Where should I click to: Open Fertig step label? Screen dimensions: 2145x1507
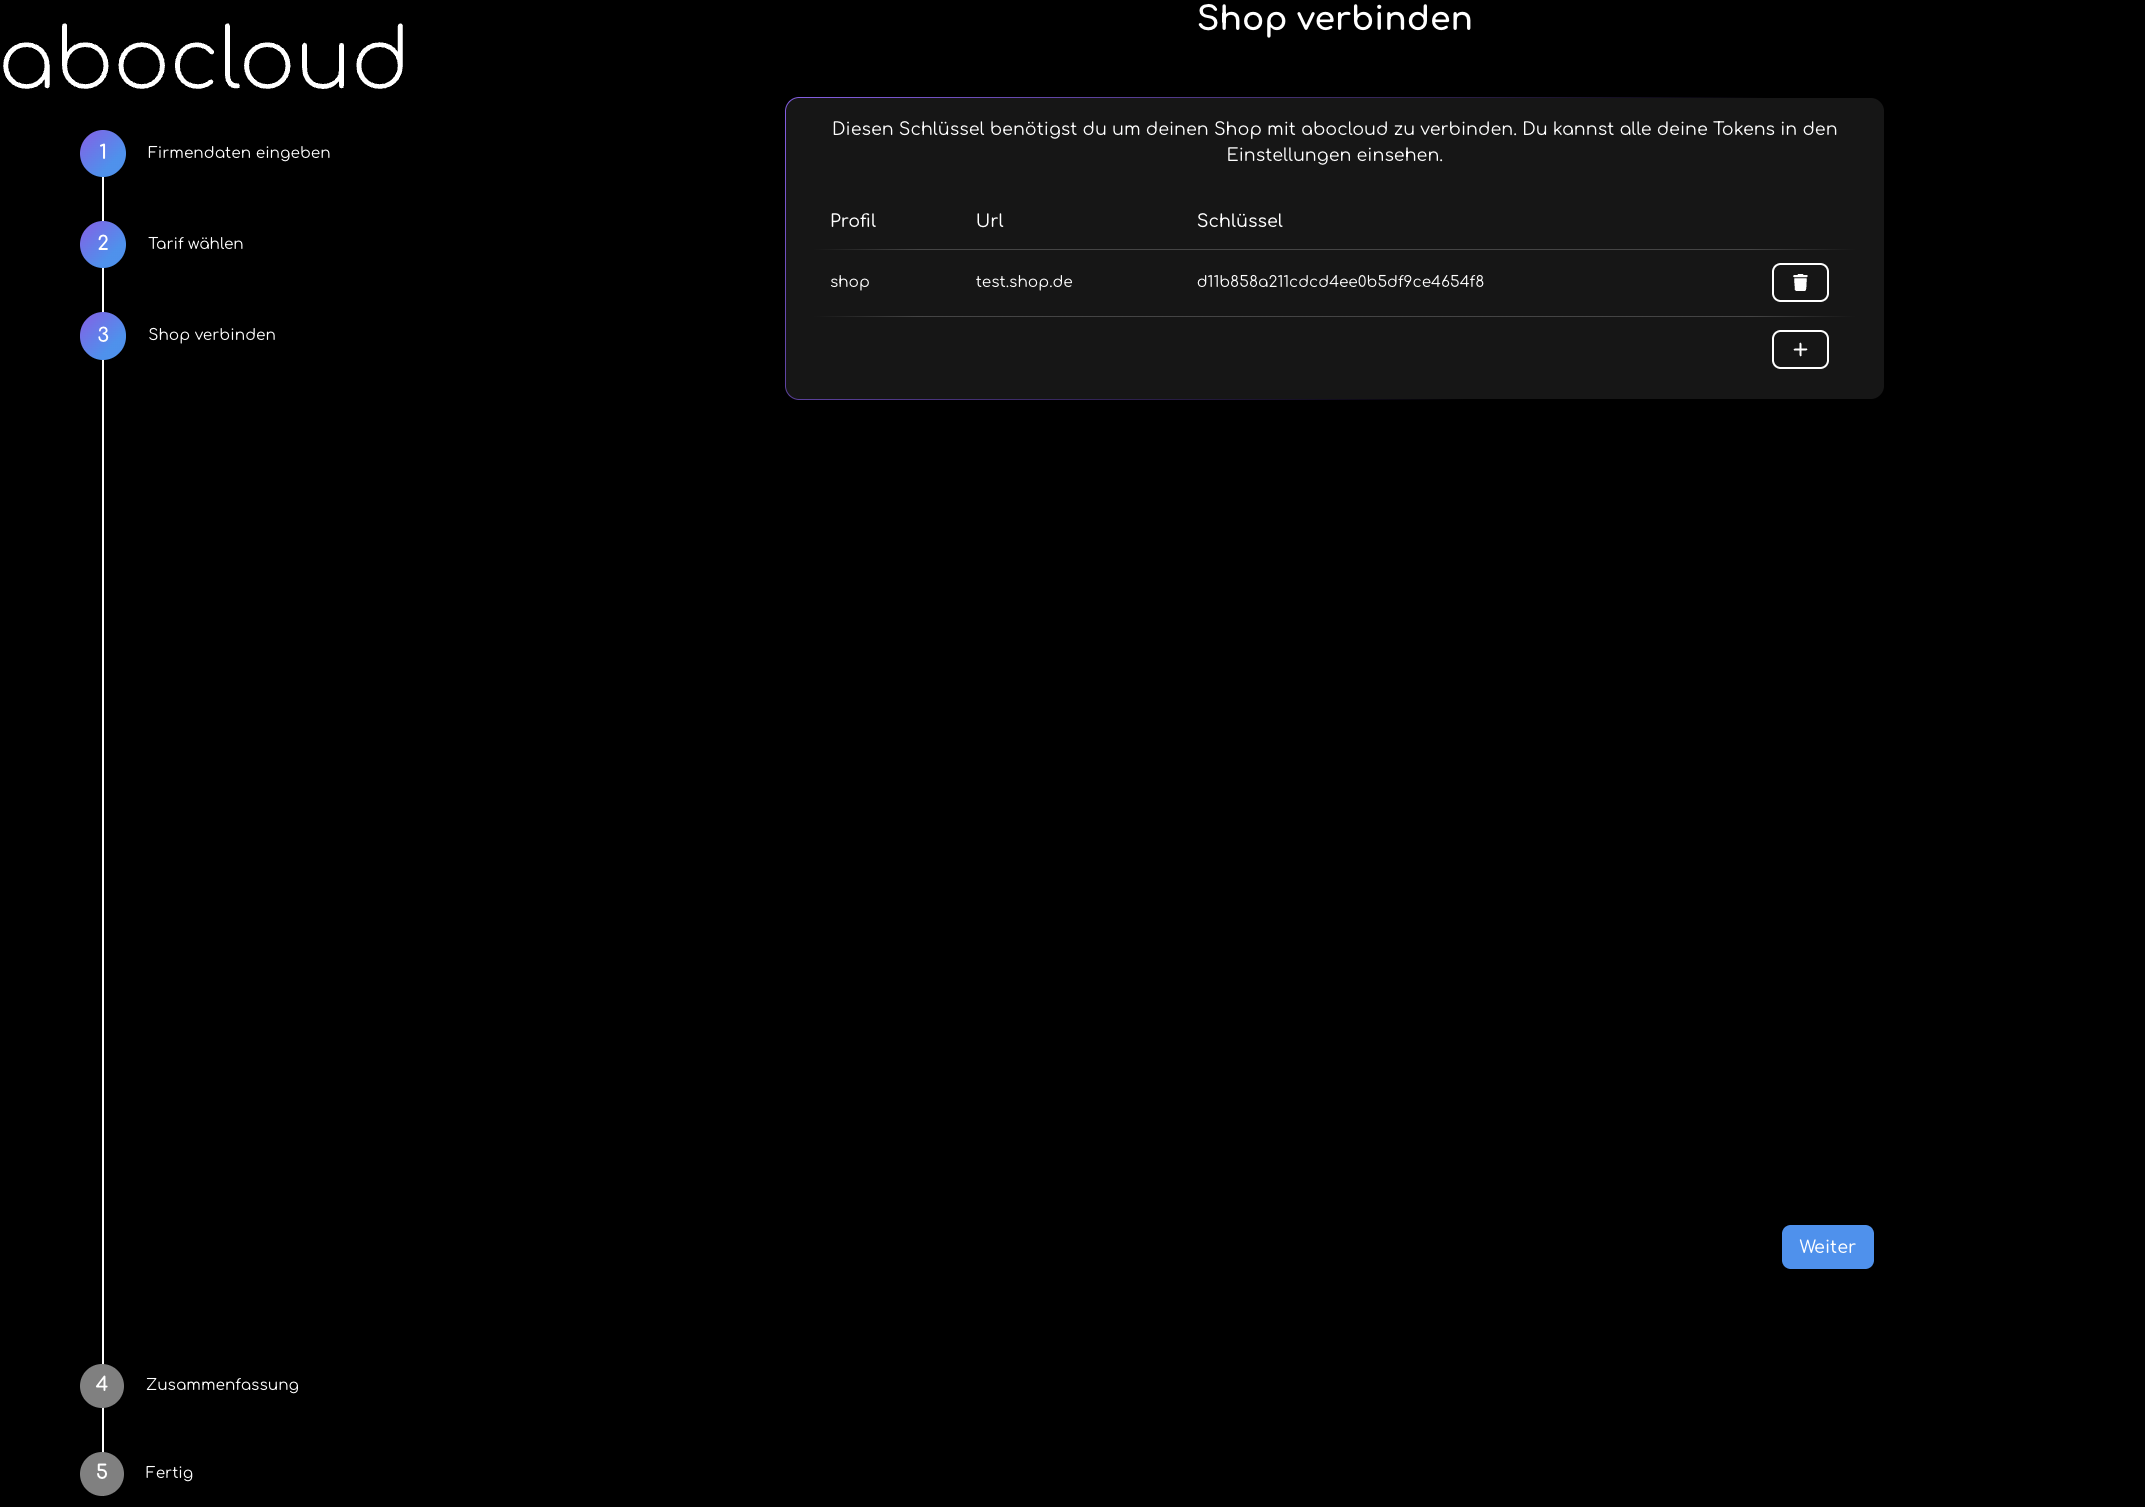(x=169, y=1472)
